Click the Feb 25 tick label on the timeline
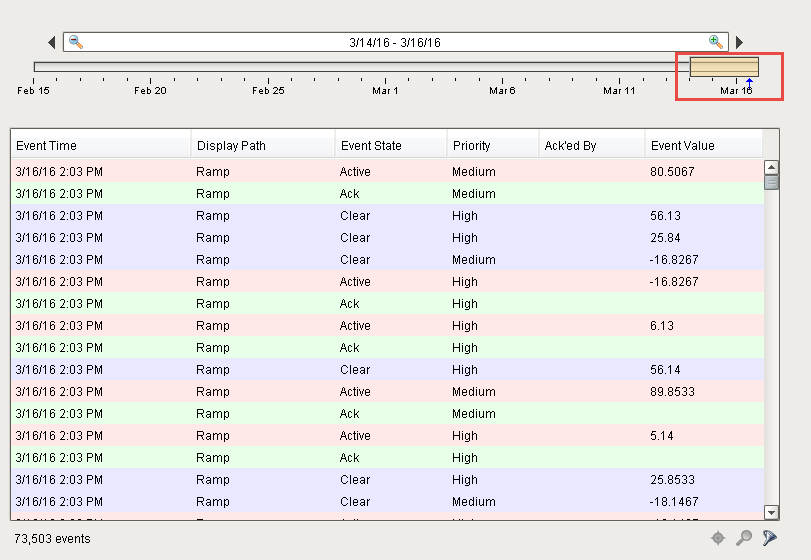 point(268,90)
